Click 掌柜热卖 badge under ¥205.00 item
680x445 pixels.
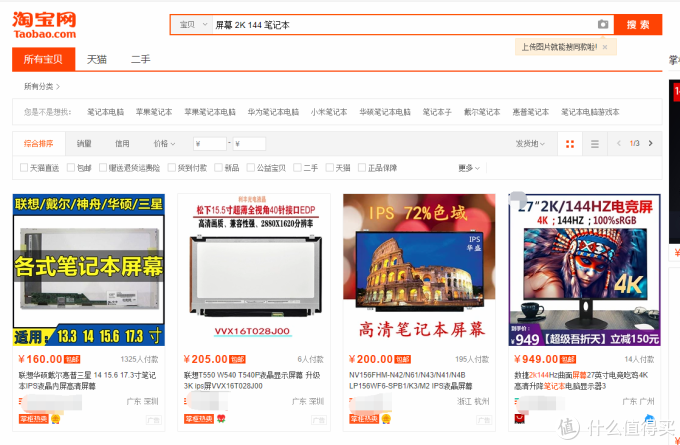click(199, 419)
